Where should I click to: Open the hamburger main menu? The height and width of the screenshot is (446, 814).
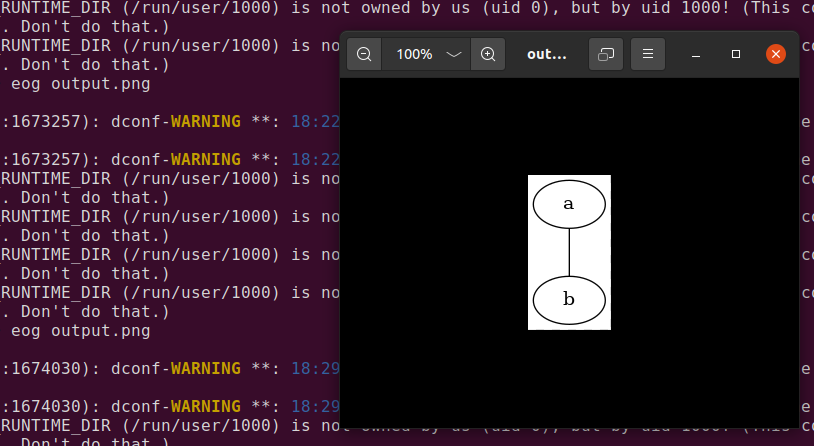click(648, 54)
